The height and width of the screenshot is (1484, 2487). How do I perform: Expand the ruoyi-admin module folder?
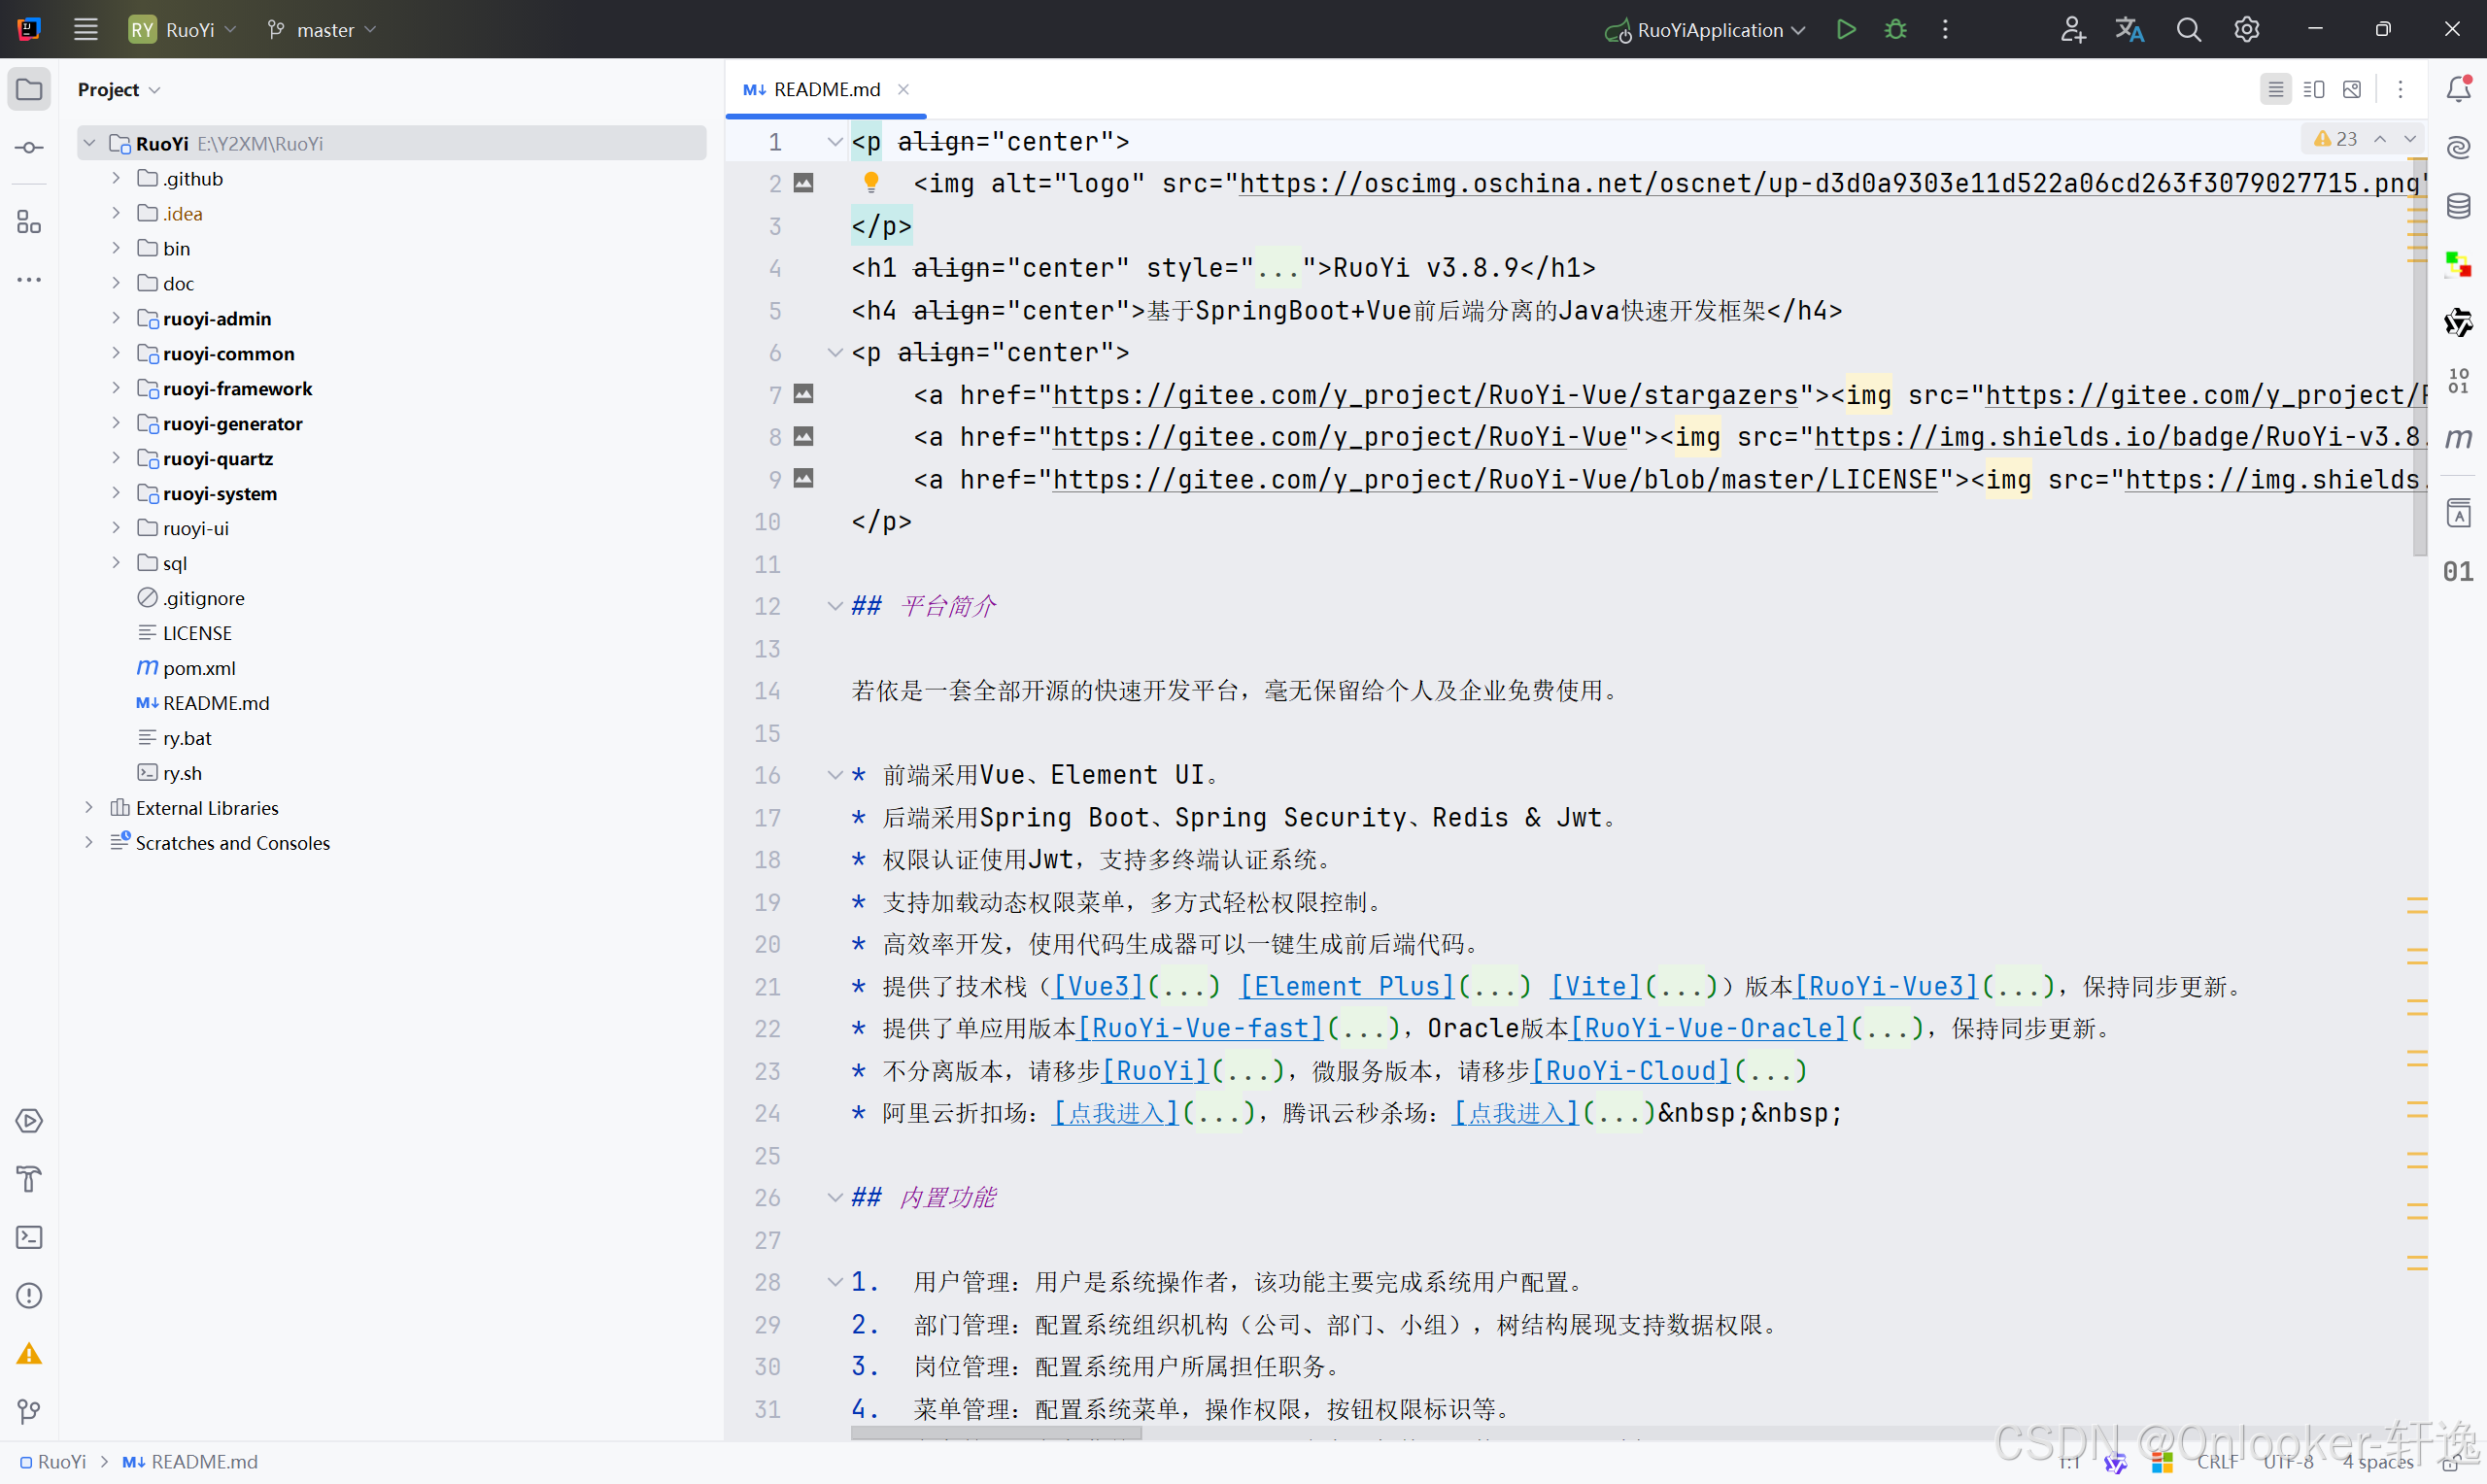(116, 318)
